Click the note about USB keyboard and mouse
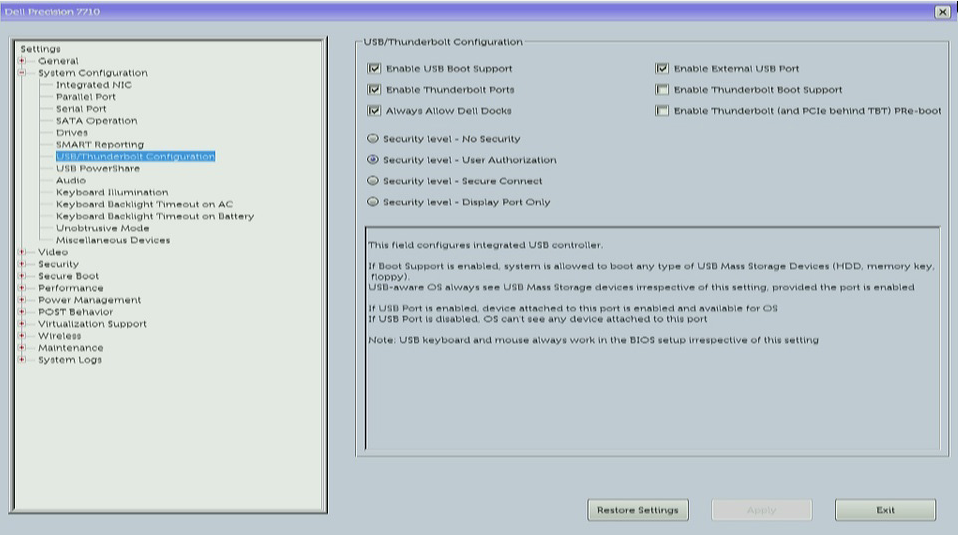Screen dimensions: 958x535 593,340
